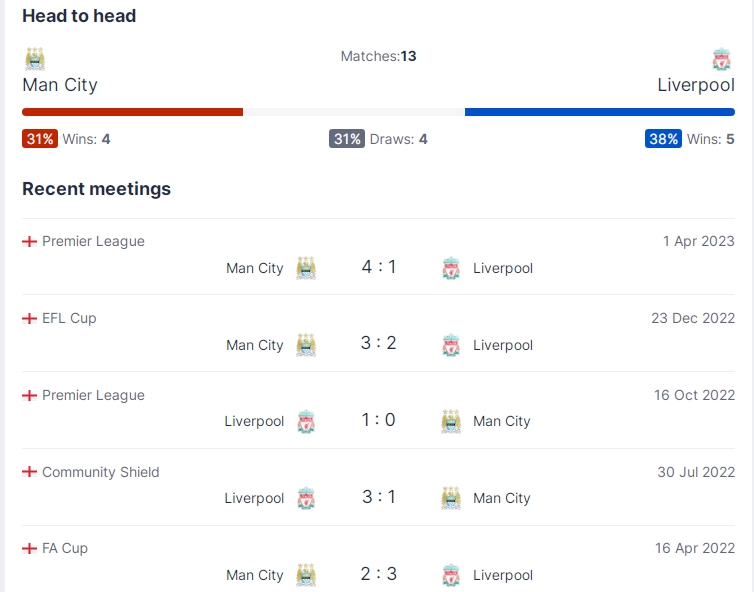This screenshot has height=592, width=754.
Task: Open the 3 : 2 EFL Cup score
Action: [x=379, y=343]
